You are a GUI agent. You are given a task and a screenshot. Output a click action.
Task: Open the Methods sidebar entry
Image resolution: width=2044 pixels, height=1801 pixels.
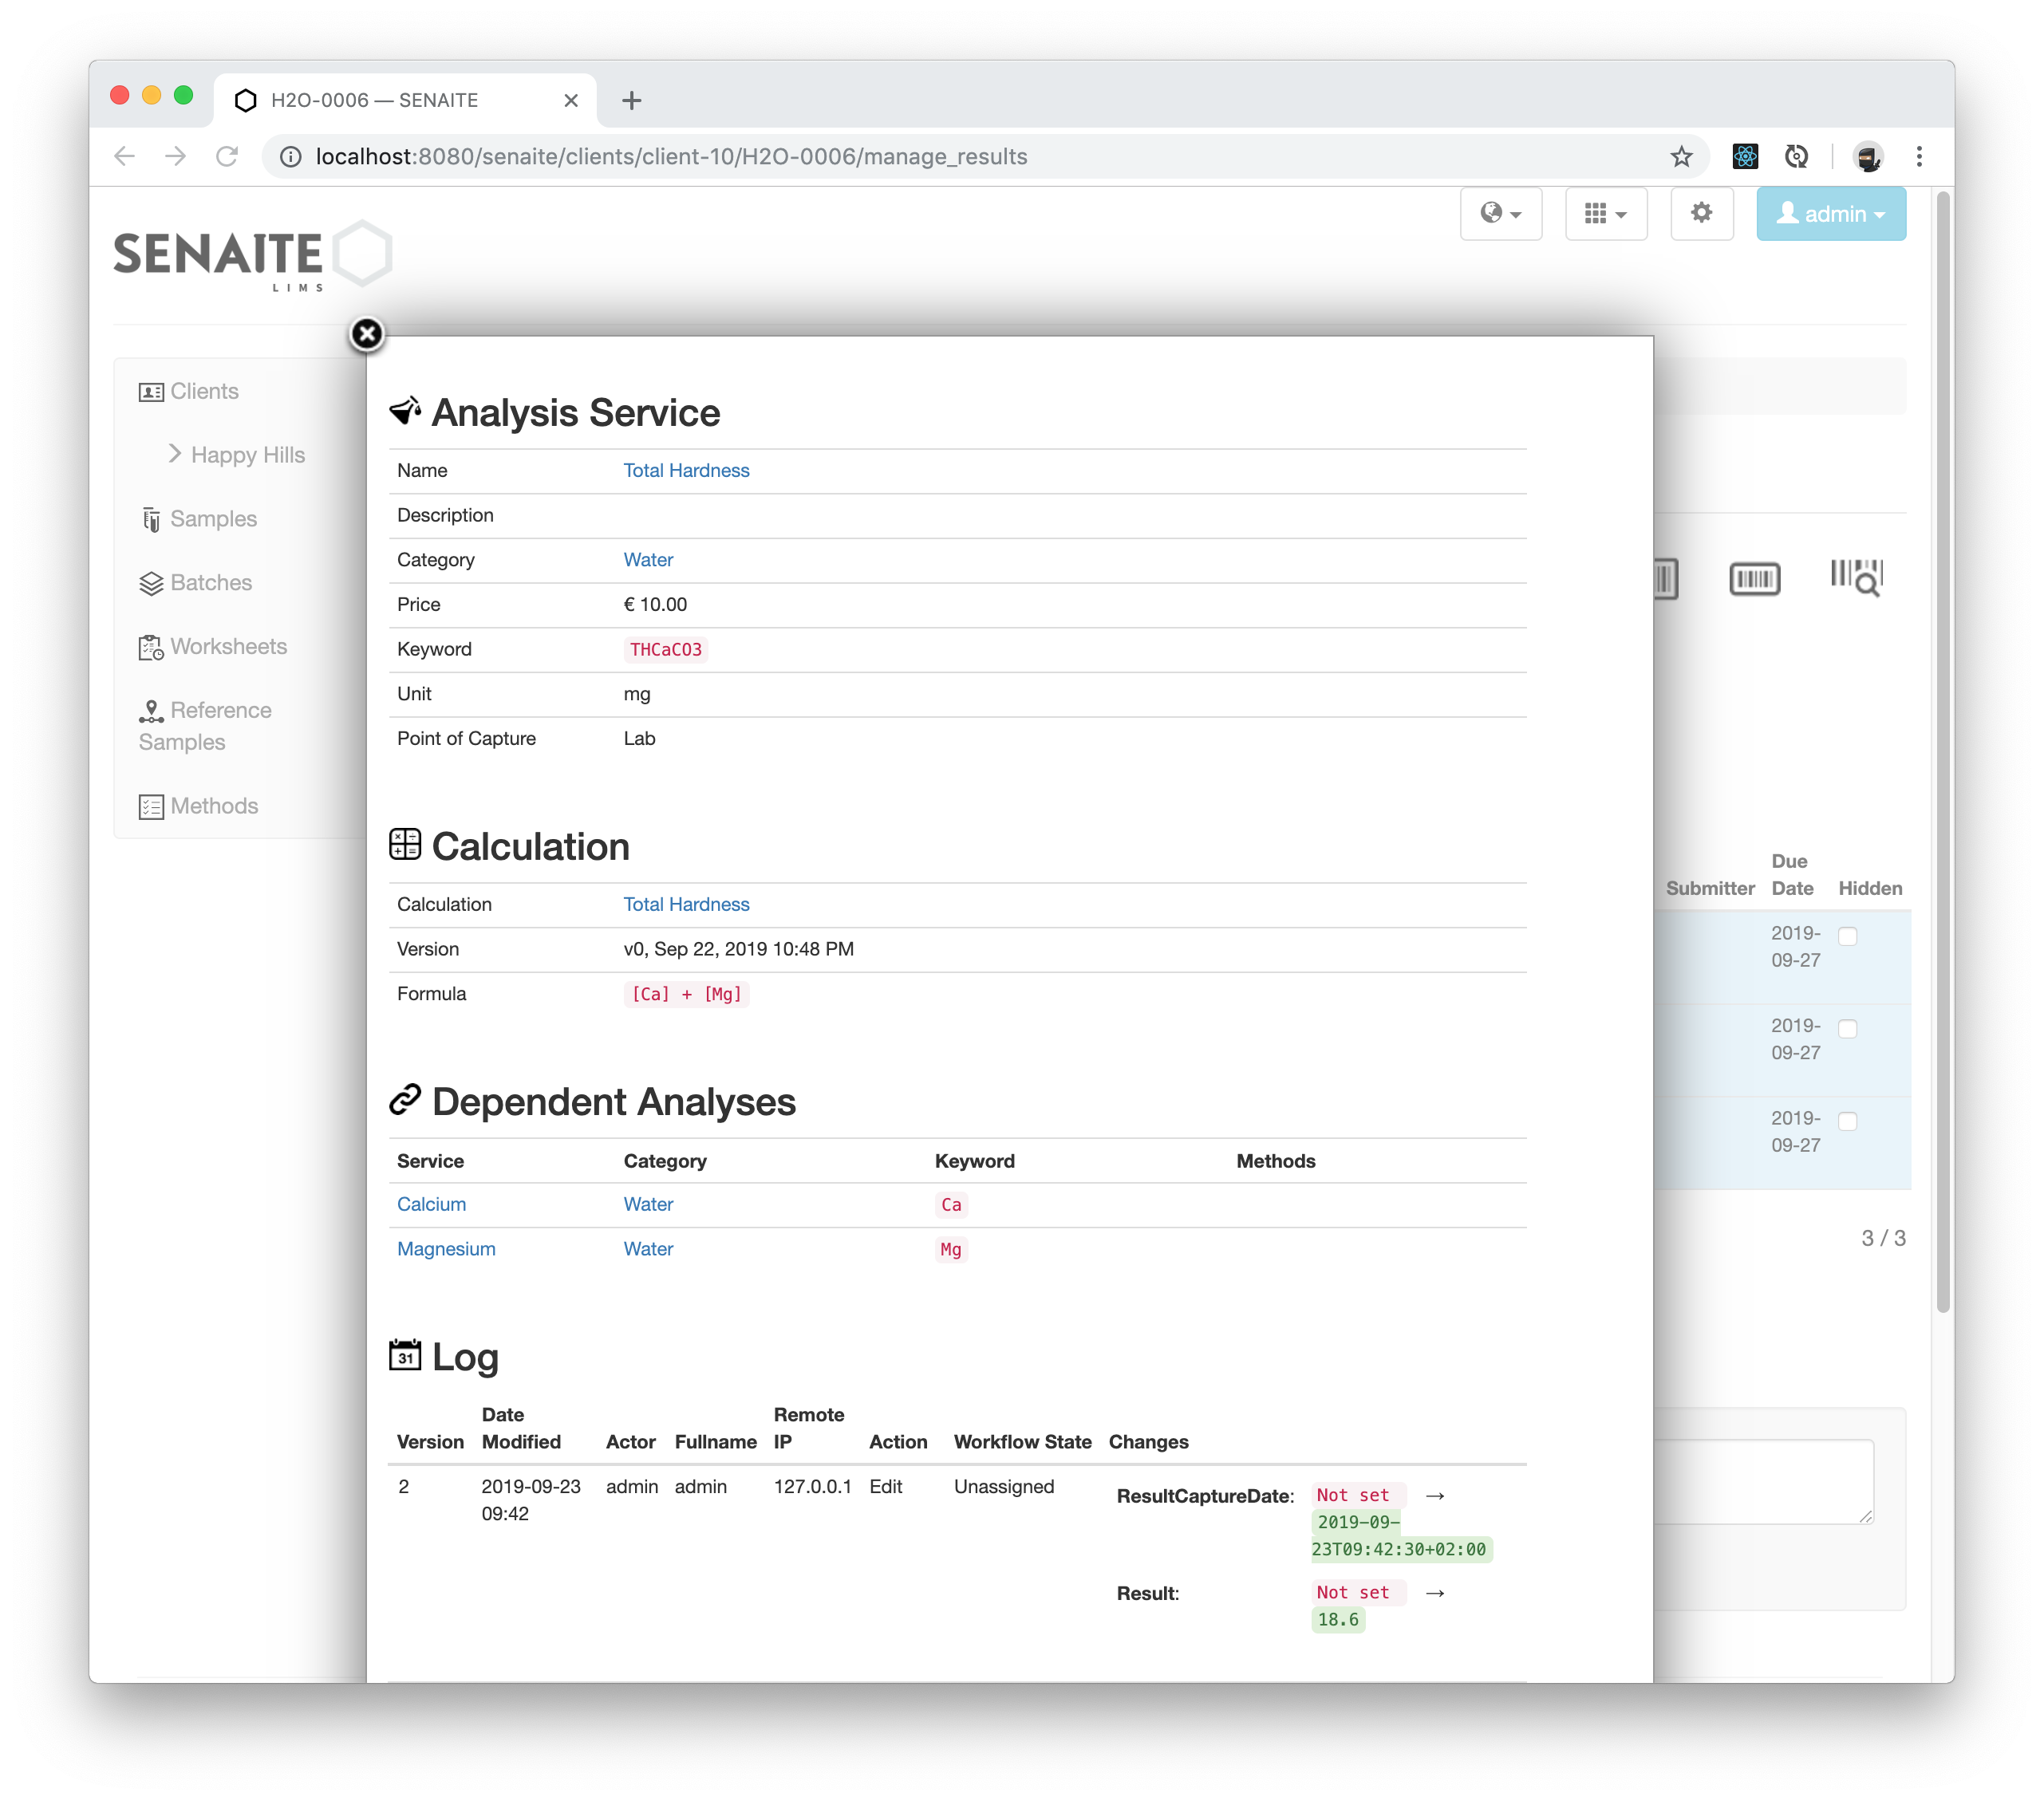pos(213,806)
